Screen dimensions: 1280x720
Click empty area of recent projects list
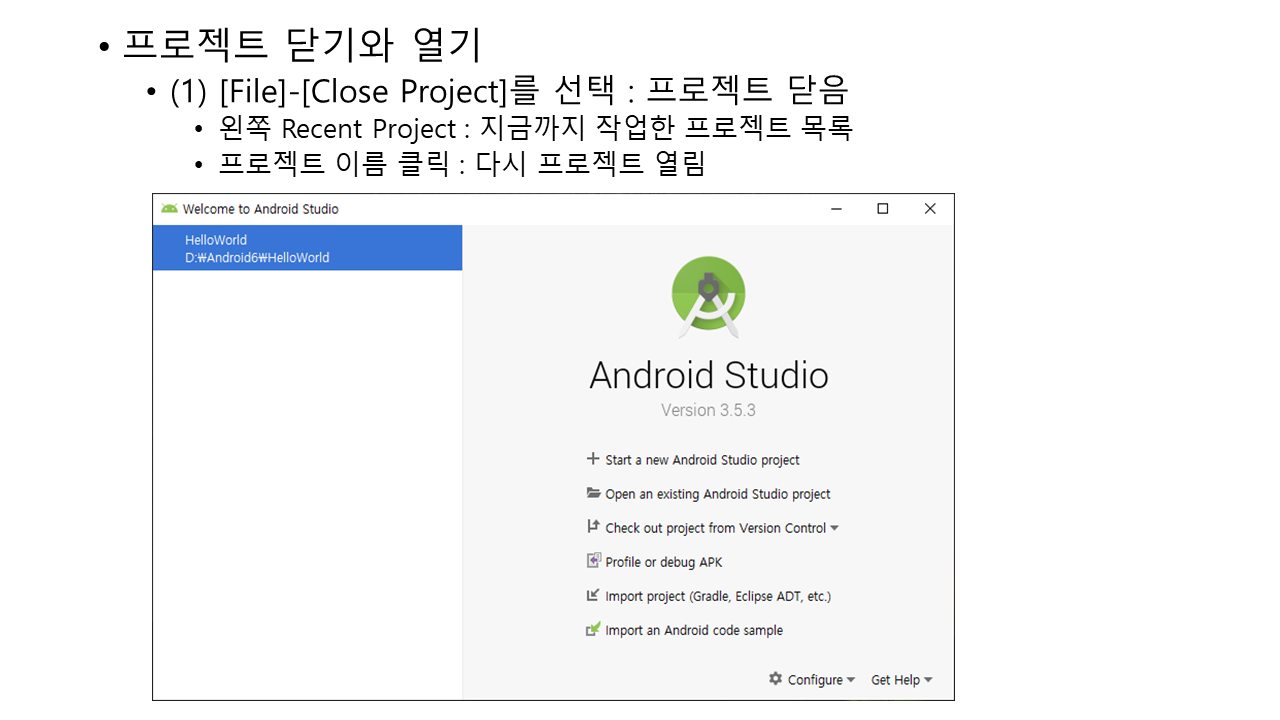coord(307,480)
